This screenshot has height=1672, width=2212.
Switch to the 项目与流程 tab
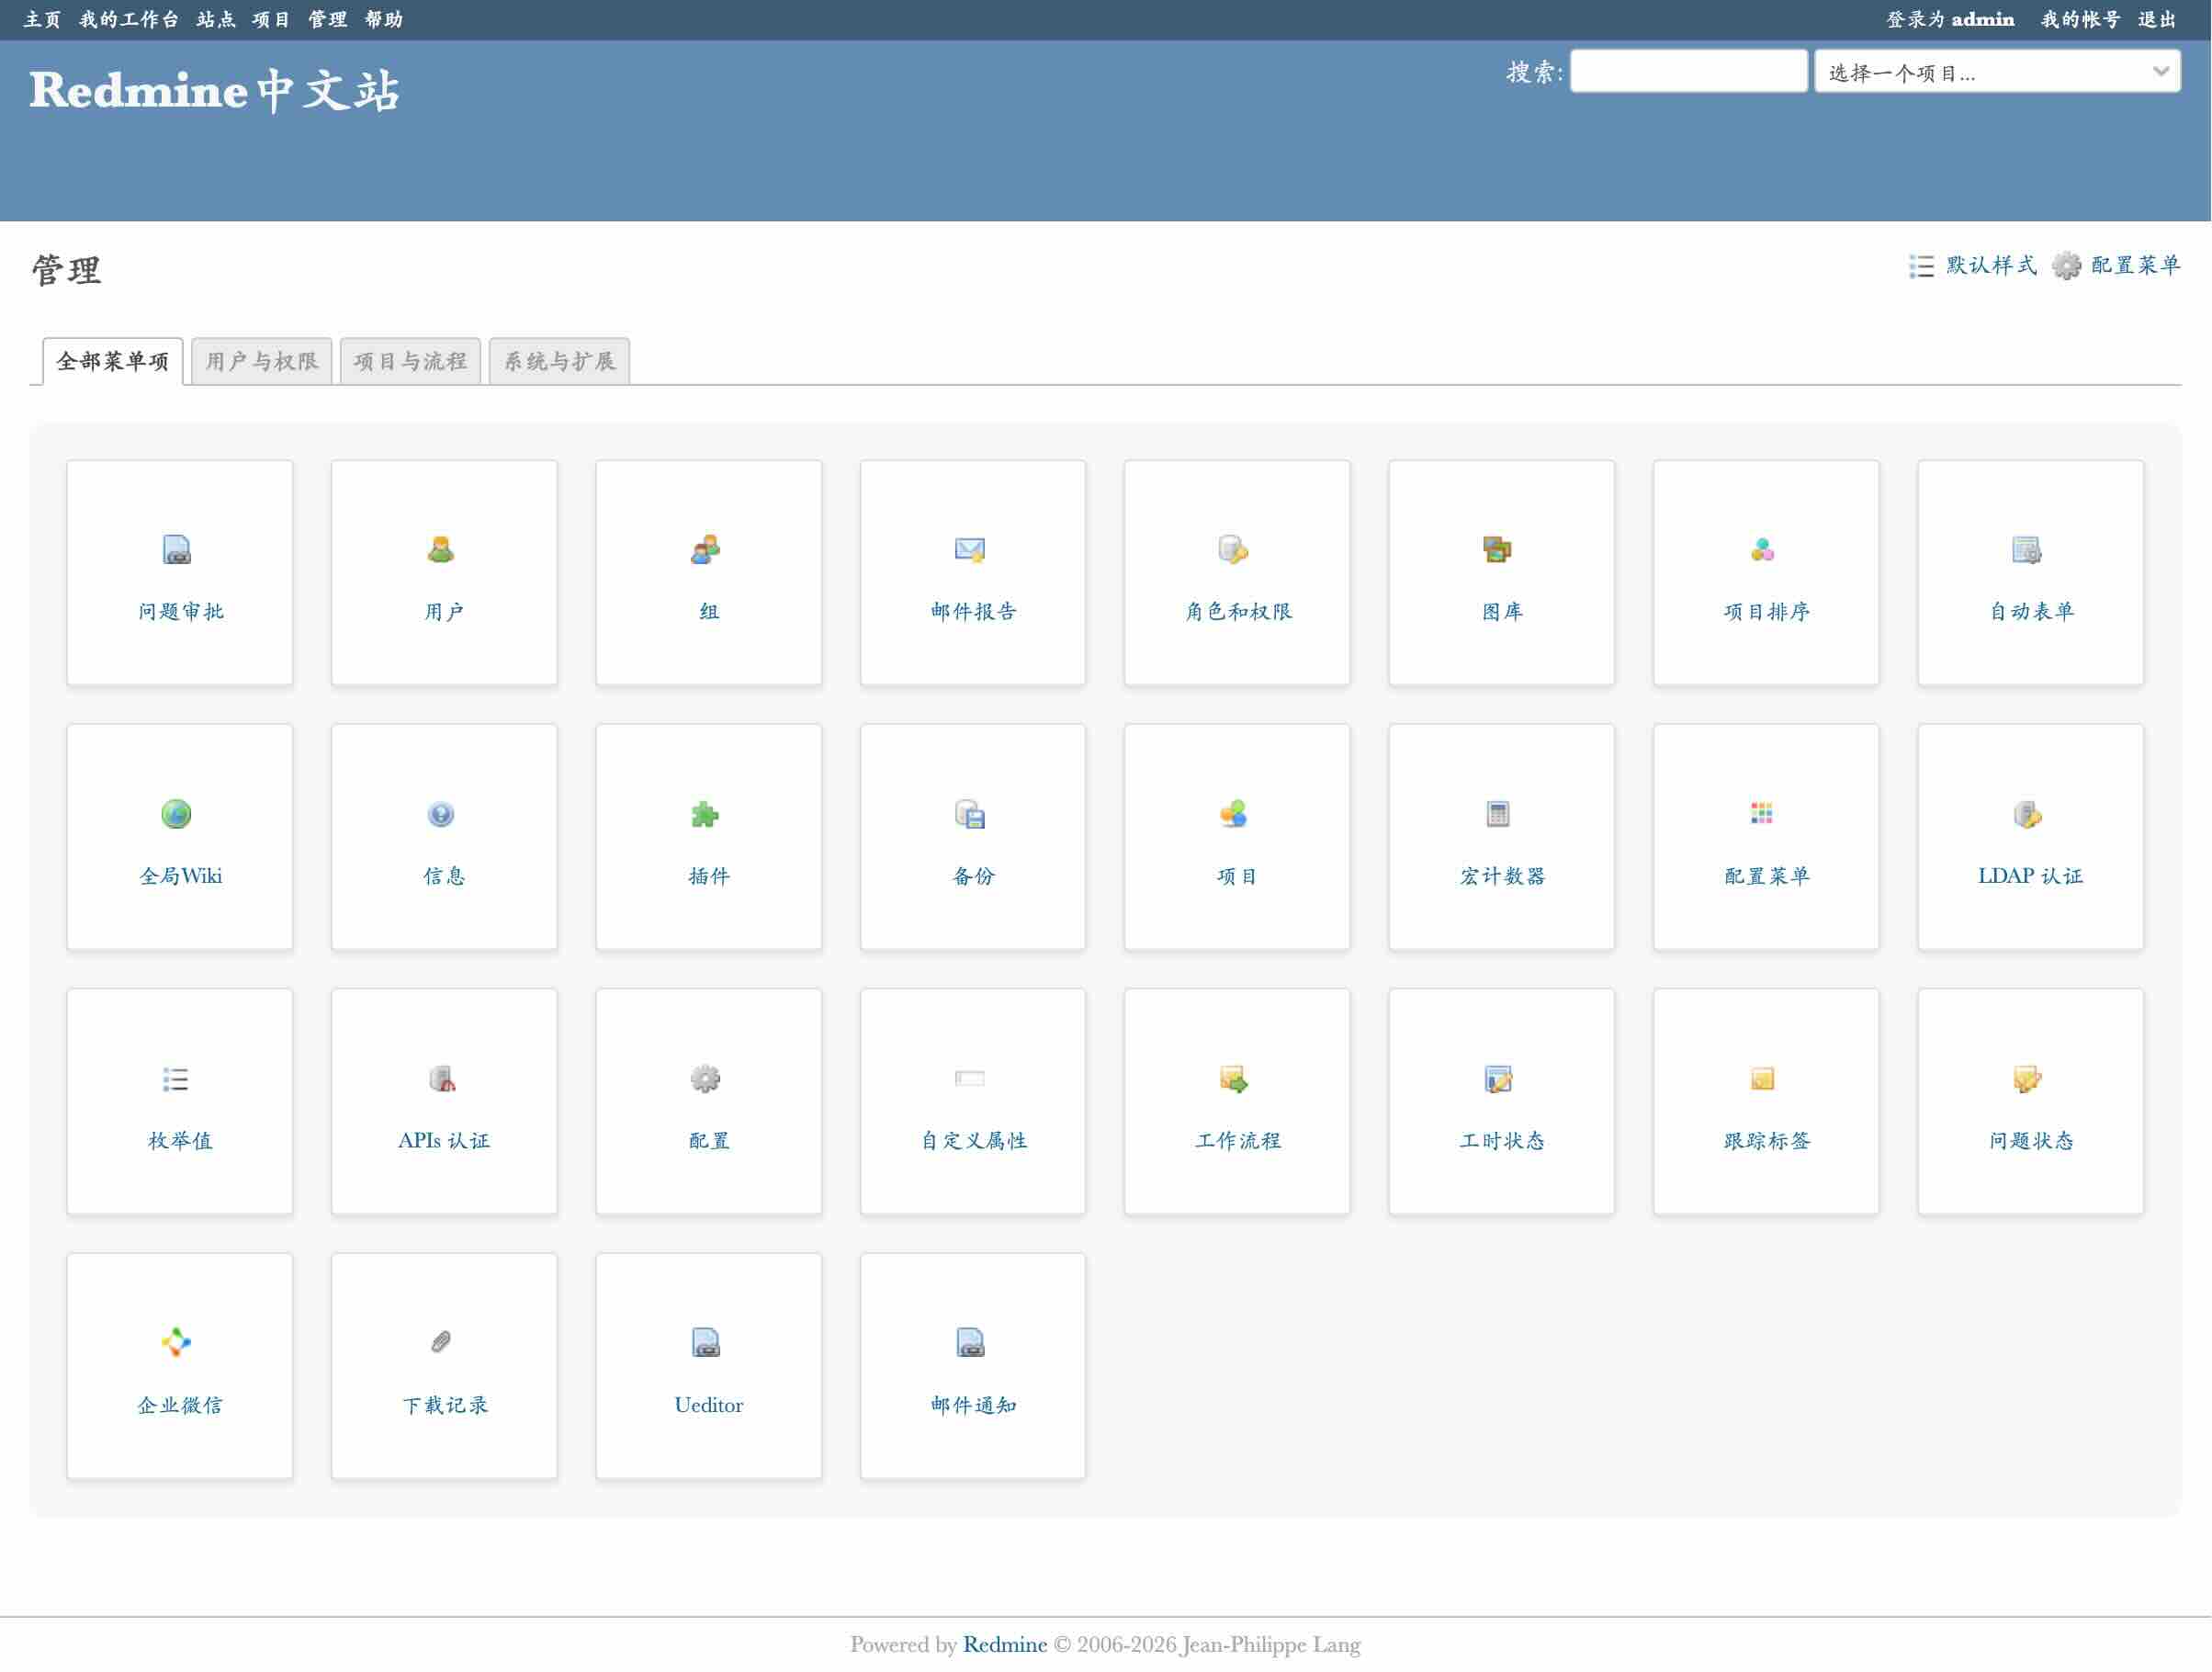click(410, 361)
